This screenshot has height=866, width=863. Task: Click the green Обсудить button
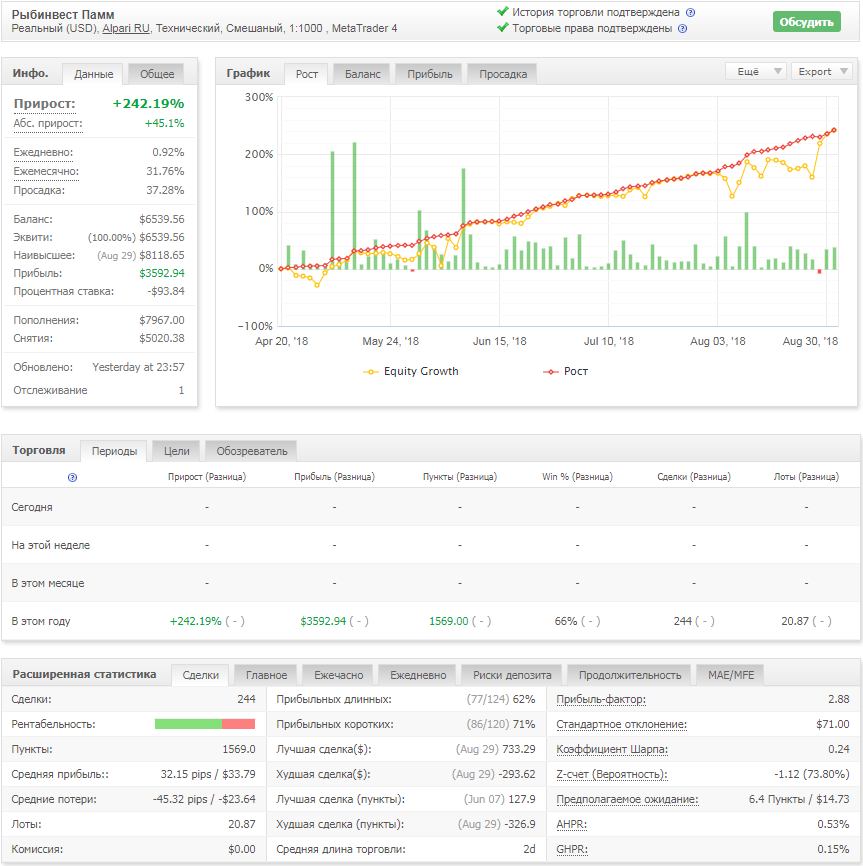807,22
